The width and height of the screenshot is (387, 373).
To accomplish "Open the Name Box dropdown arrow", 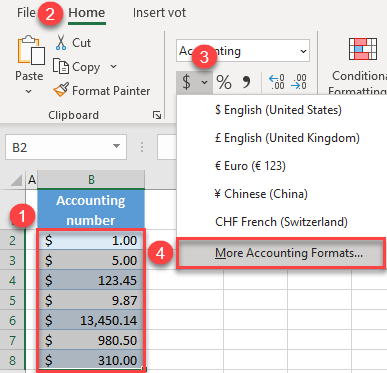I will 116,147.
